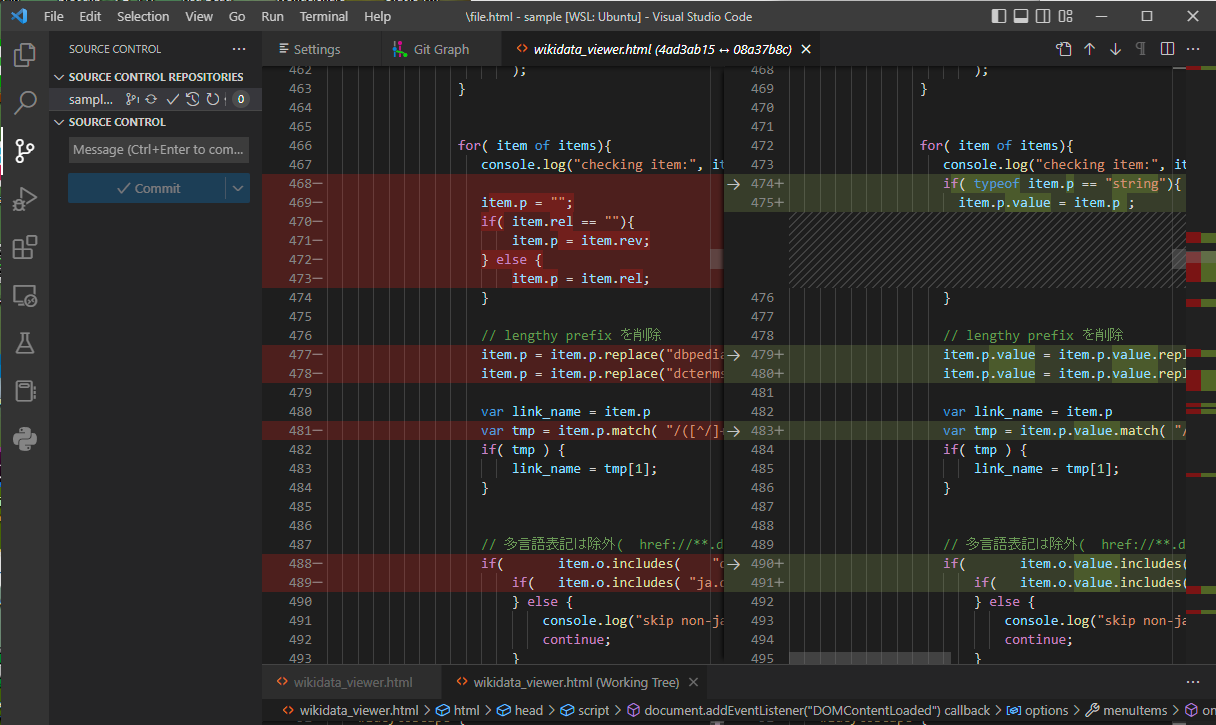This screenshot has width=1216, height=725.
Task: Open the Python extension sidebar icon
Action: [25, 438]
